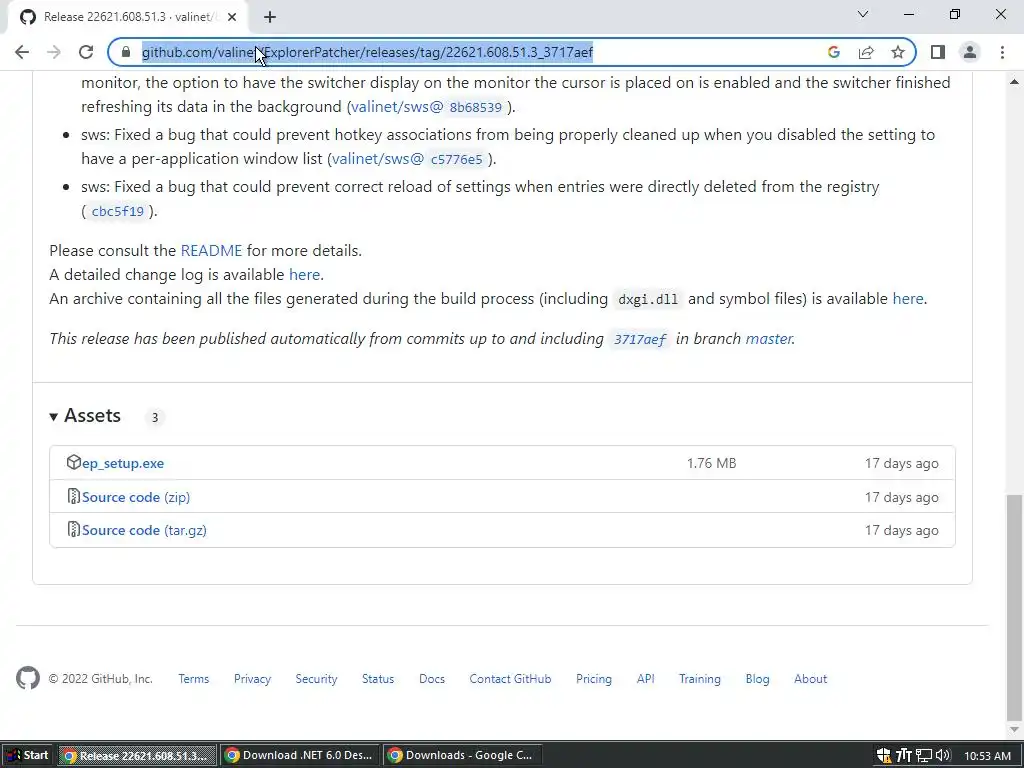
Task: Click the network tray icon
Action: (923, 756)
